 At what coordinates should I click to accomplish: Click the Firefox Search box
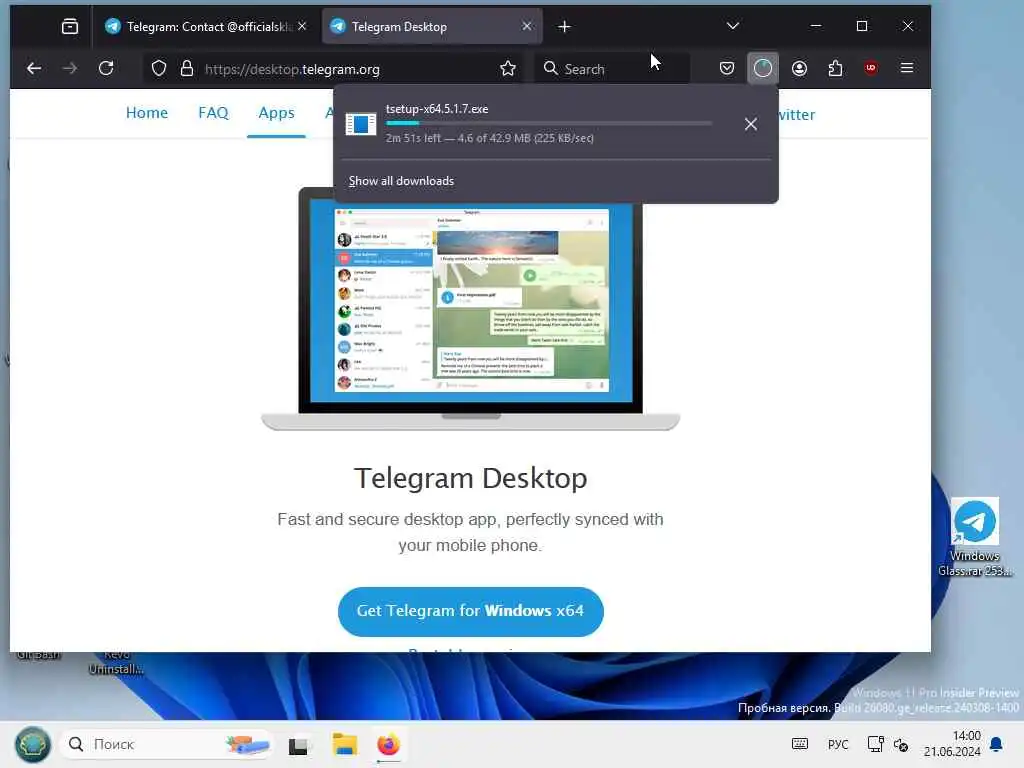coord(611,69)
